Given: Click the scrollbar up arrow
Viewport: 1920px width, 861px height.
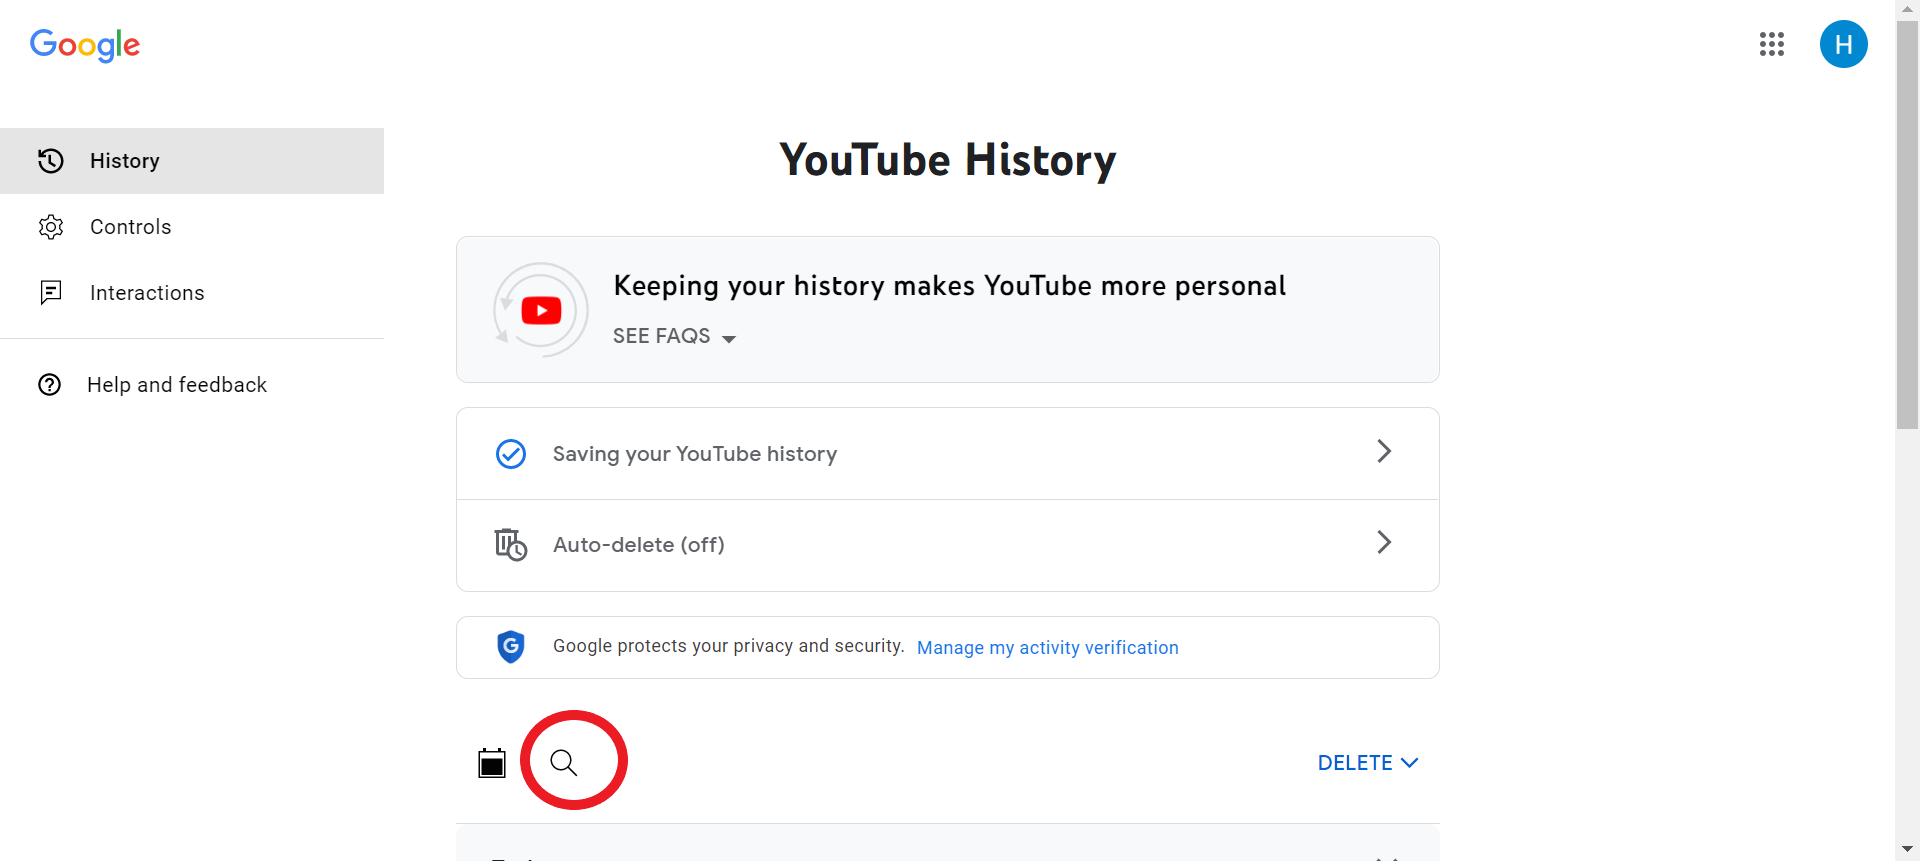Looking at the screenshot, I should click(x=1907, y=9).
